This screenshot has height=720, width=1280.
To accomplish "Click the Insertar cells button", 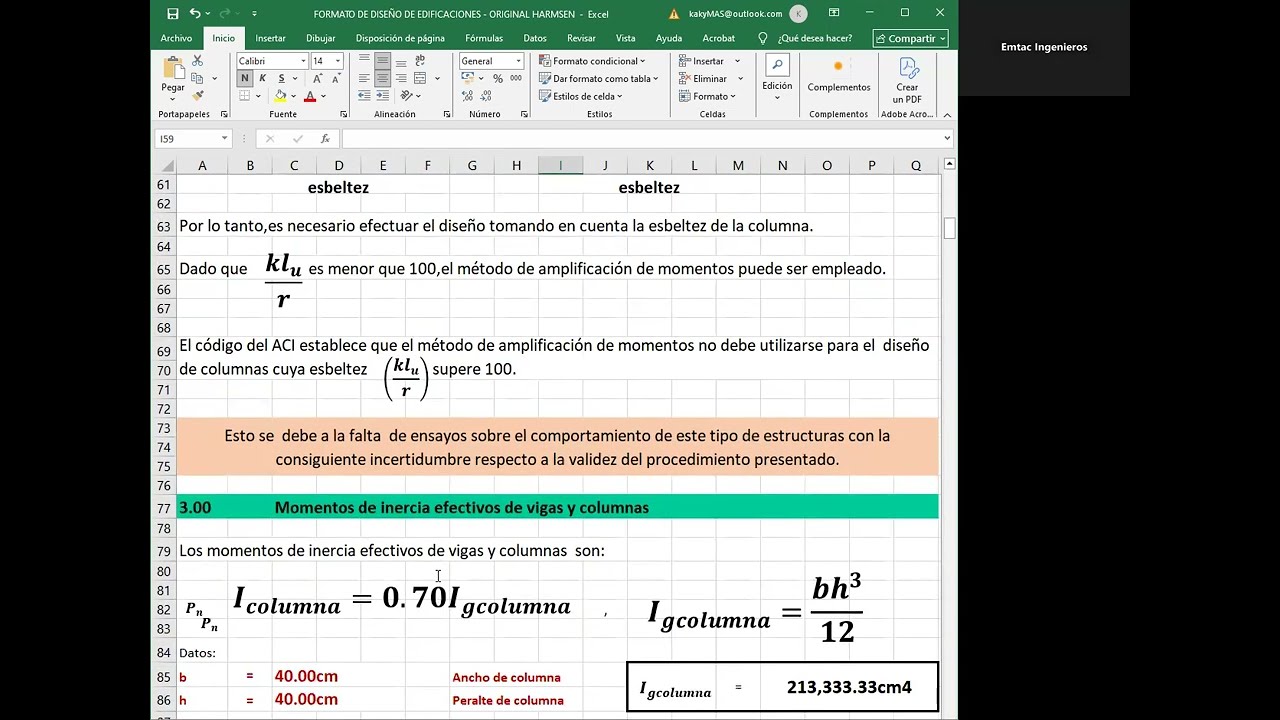I will pyautogui.click(x=709, y=61).
